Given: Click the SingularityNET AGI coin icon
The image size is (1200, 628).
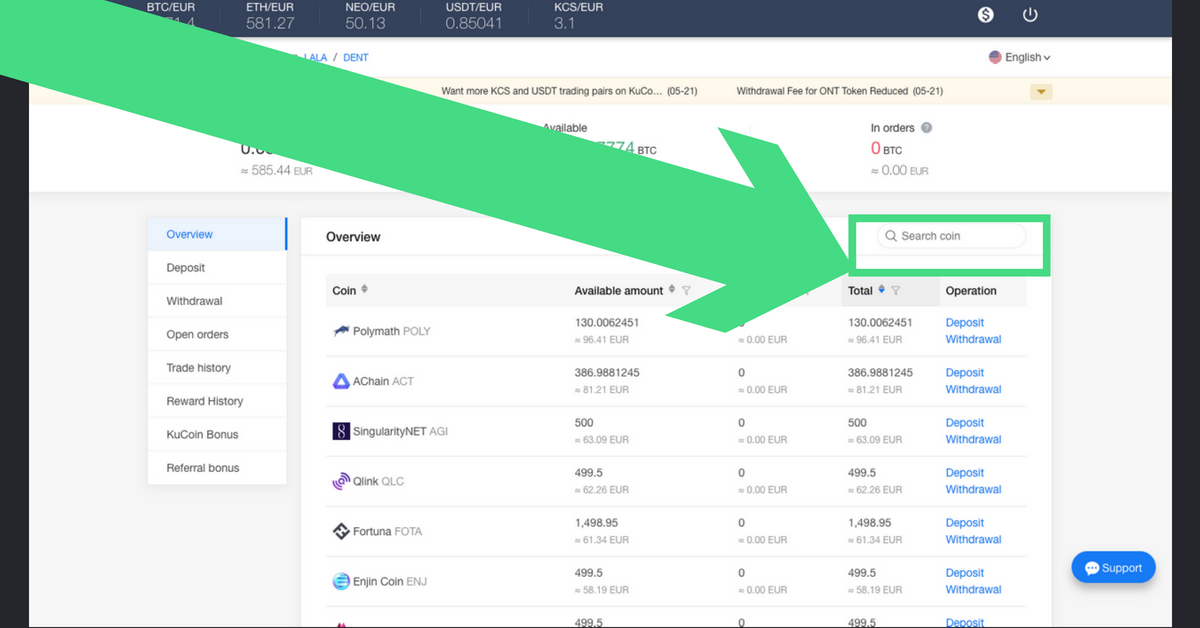Looking at the screenshot, I should pyautogui.click(x=341, y=432).
